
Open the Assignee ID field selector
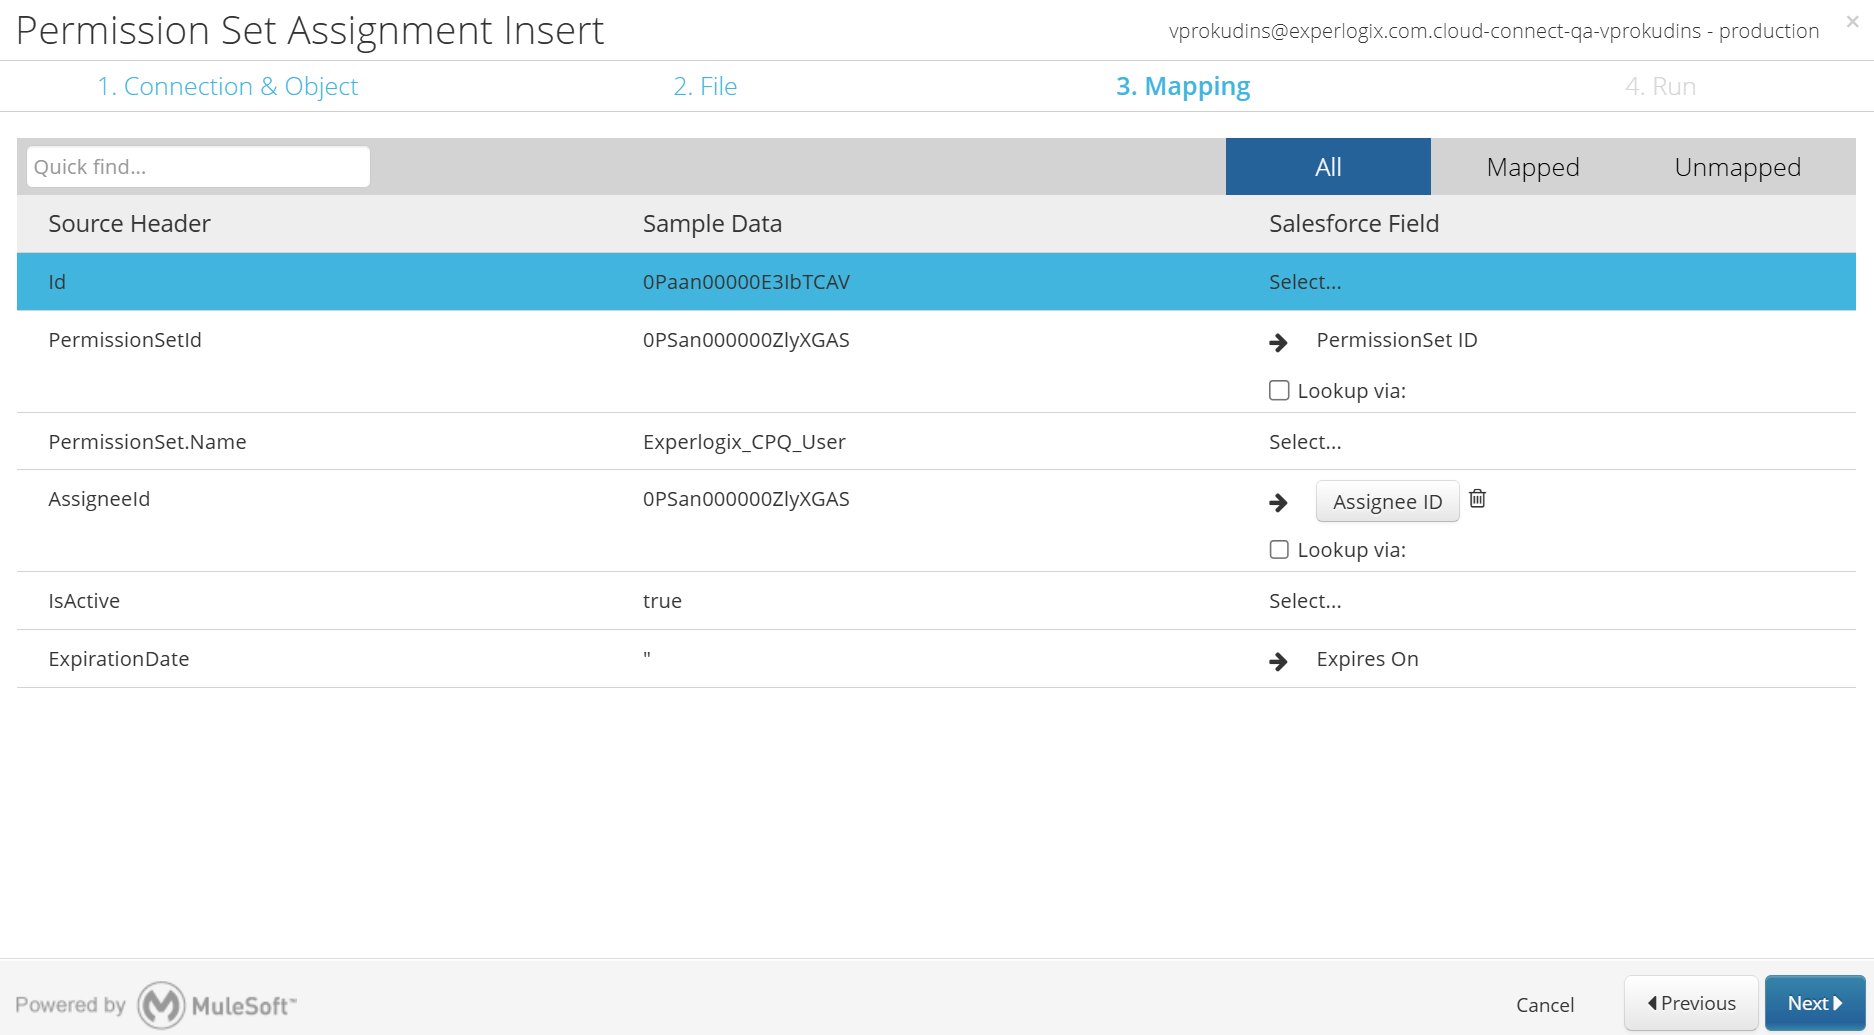click(x=1387, y=501)
